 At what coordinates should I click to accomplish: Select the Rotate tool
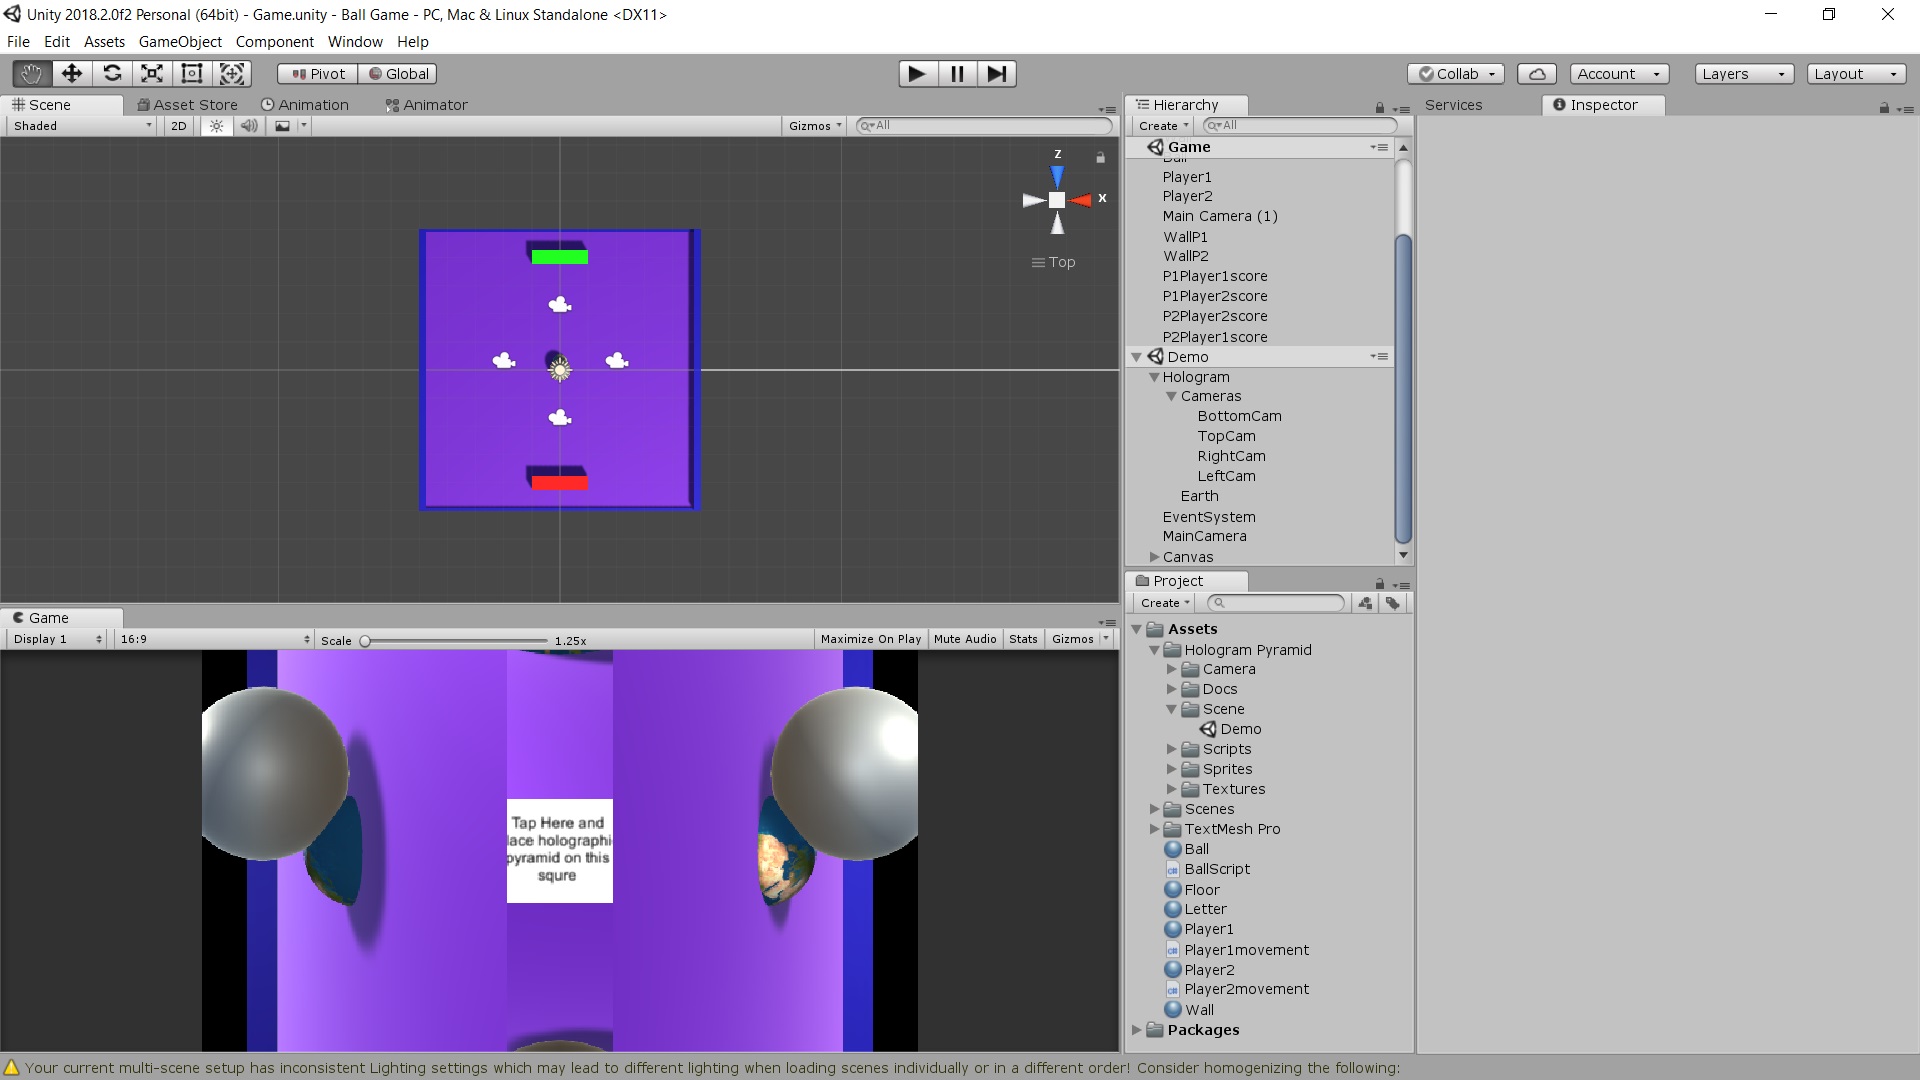[112, 73]
